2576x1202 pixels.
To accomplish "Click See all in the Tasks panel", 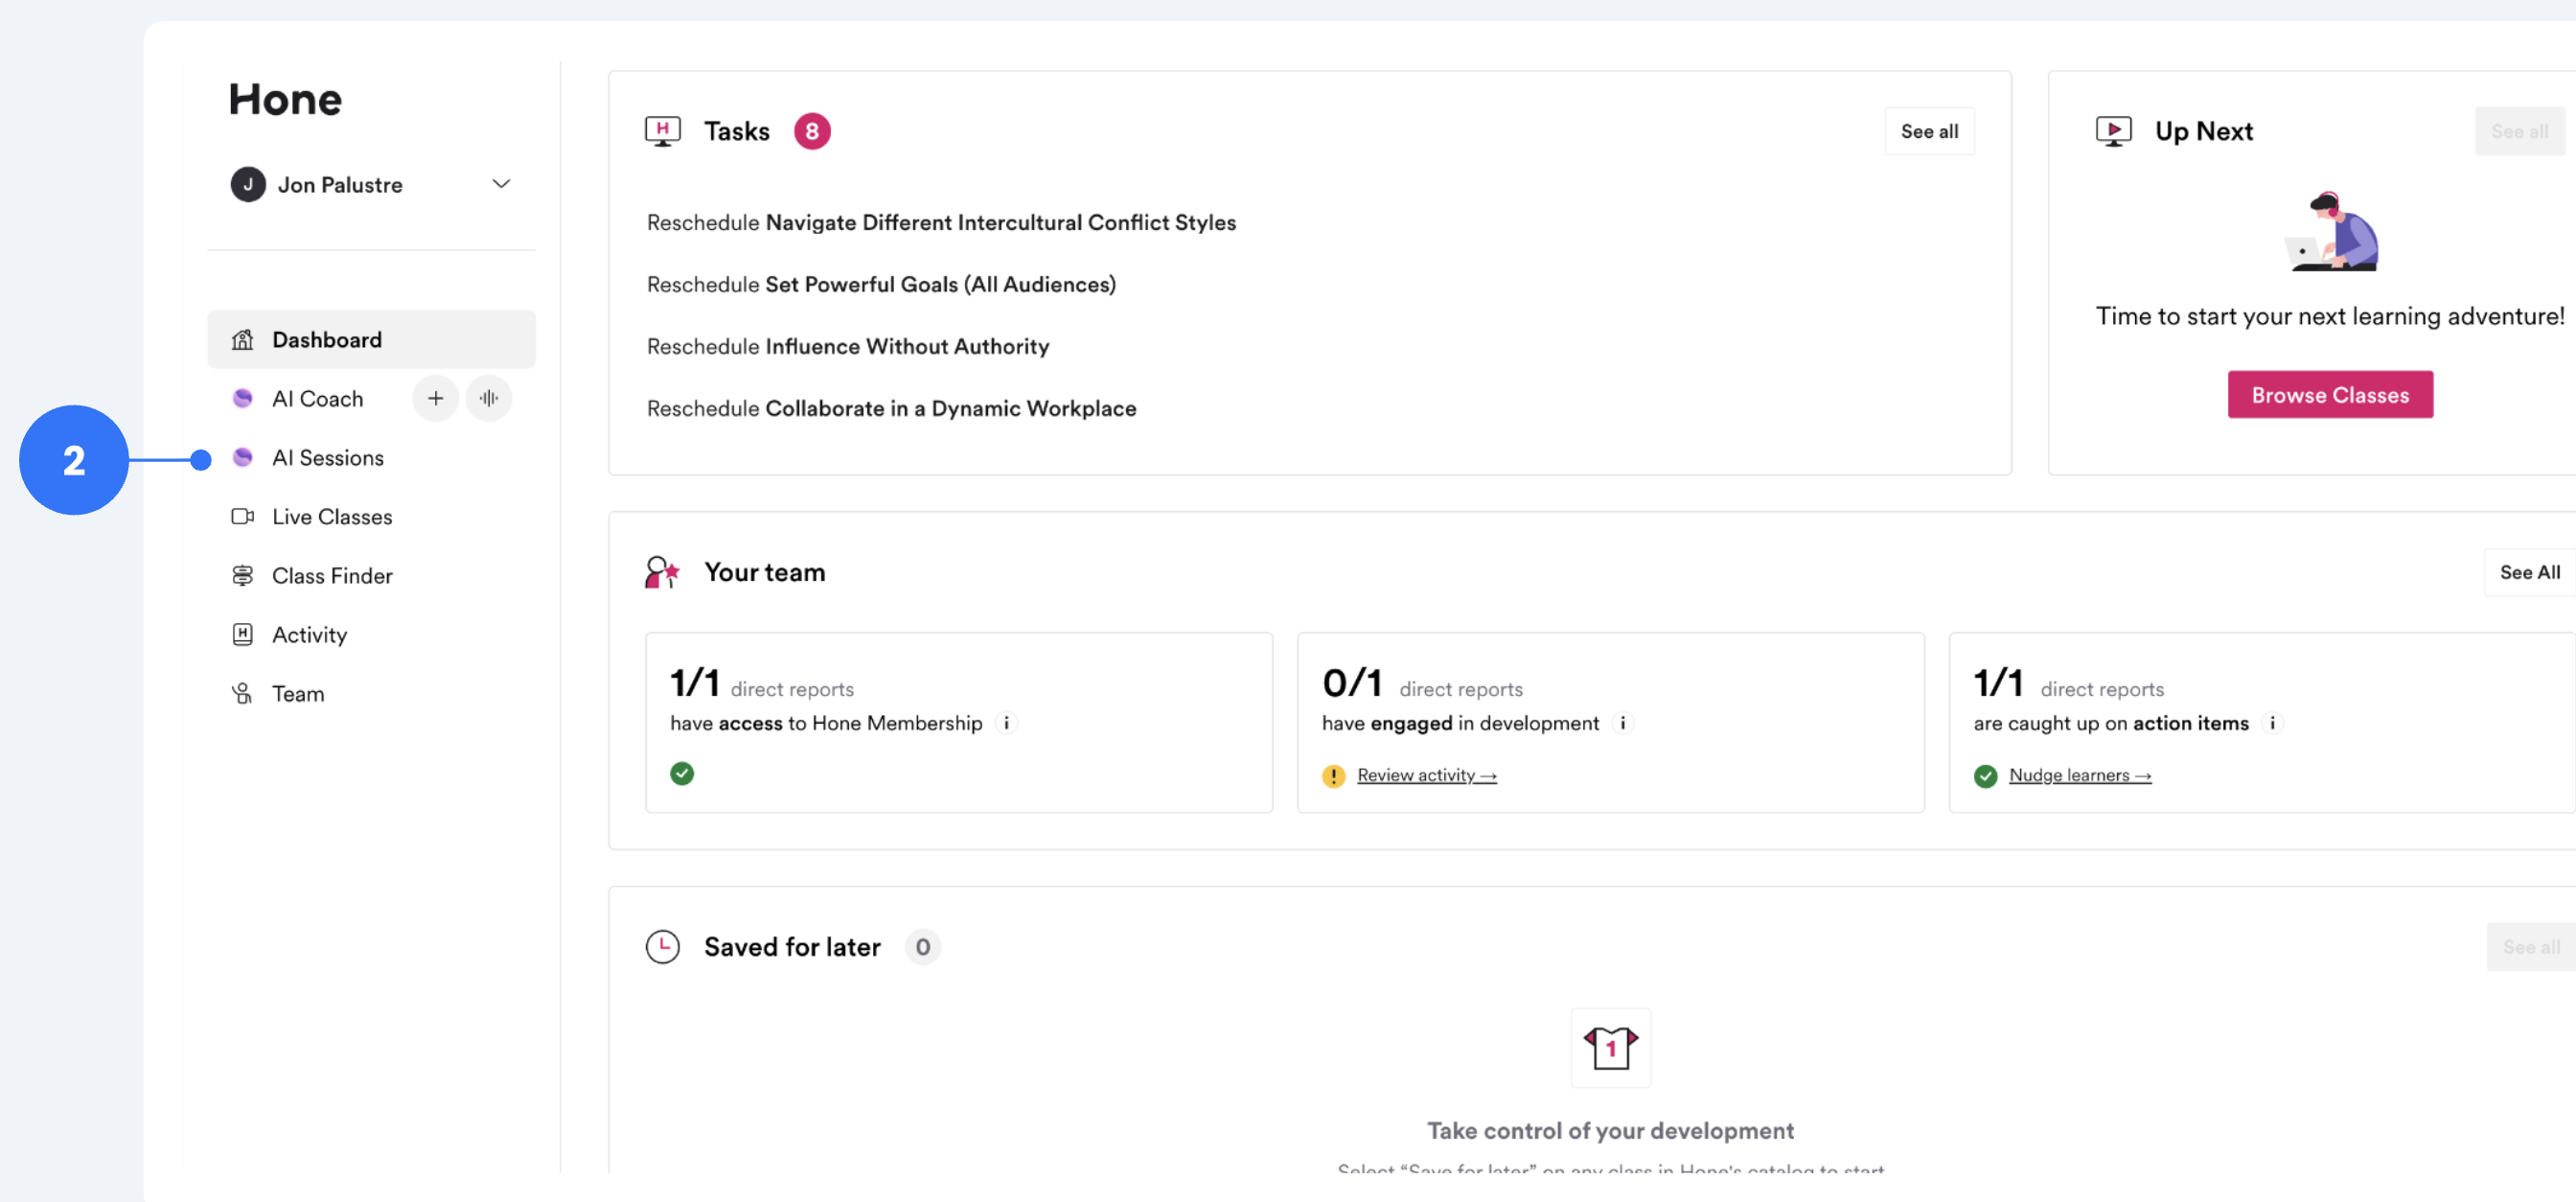I will 1928,131.
